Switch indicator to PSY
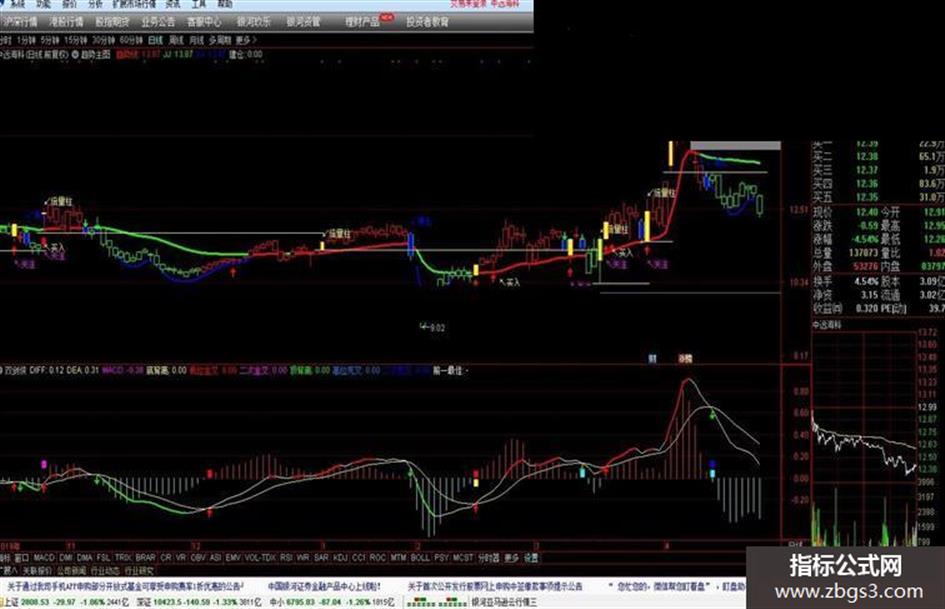This screenshot has height=609, width=945. pyautogui.click(x=442, y=558)
